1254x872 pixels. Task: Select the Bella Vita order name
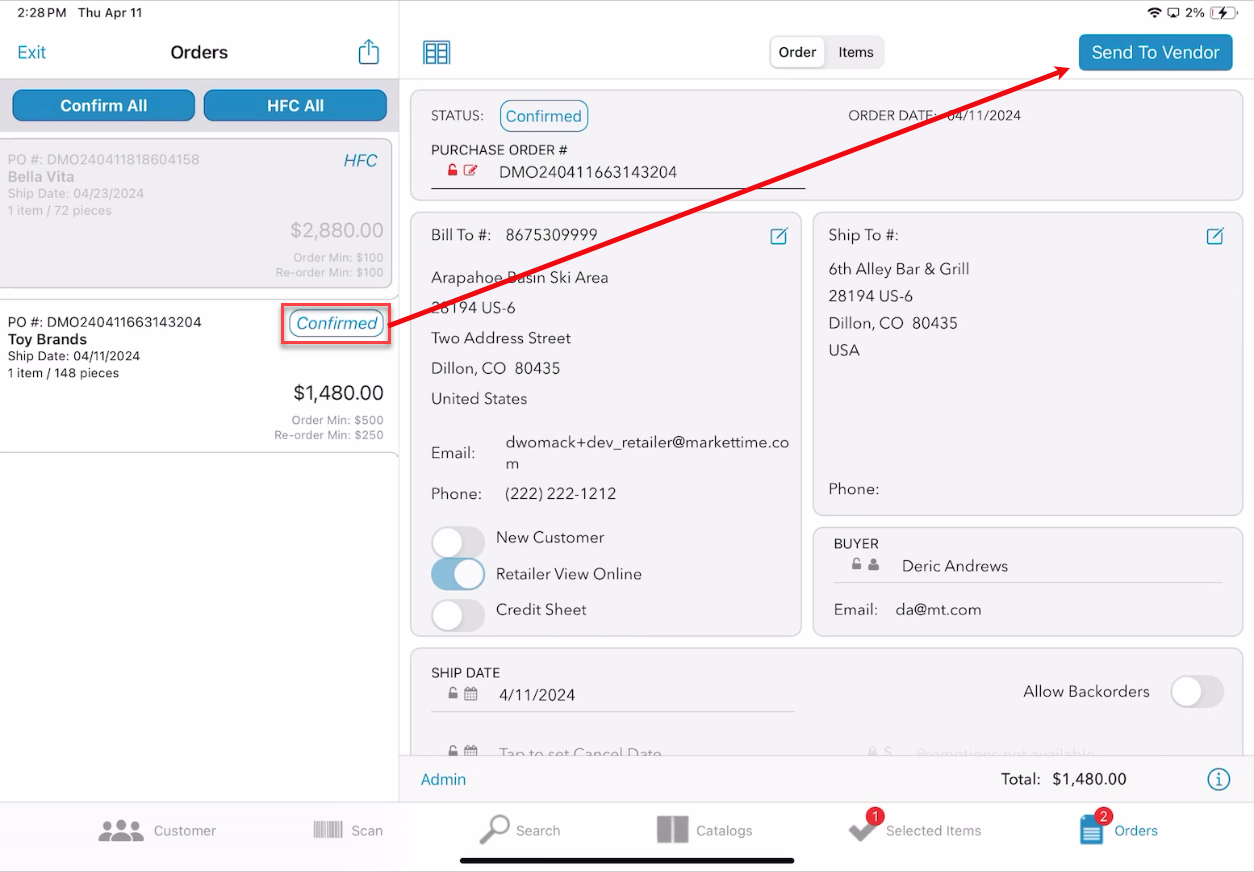coord(41,177)
